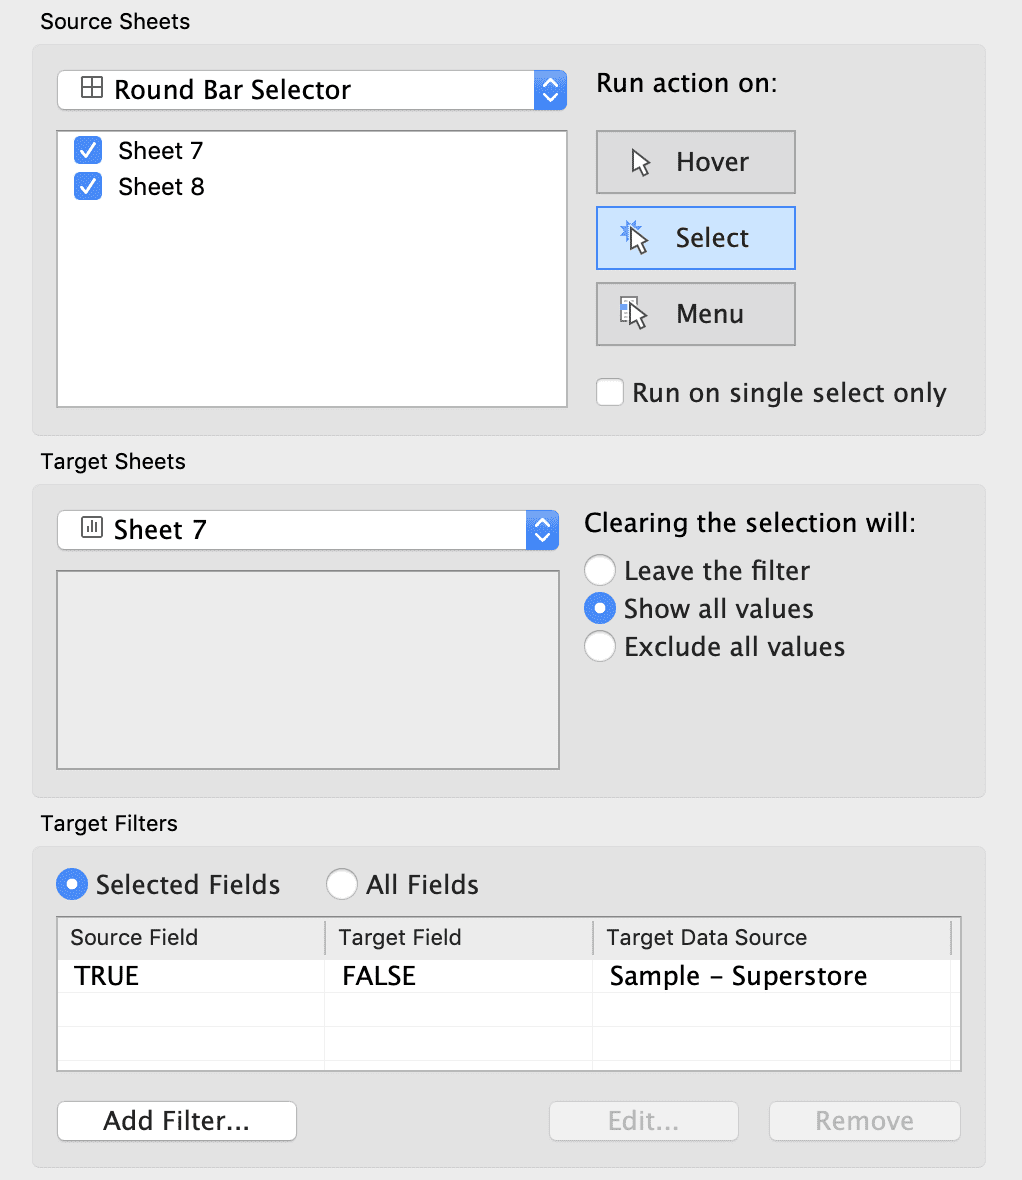Click the Edit filter button
This screenshot has width=1022, height=1180.
pos(643,1121)
